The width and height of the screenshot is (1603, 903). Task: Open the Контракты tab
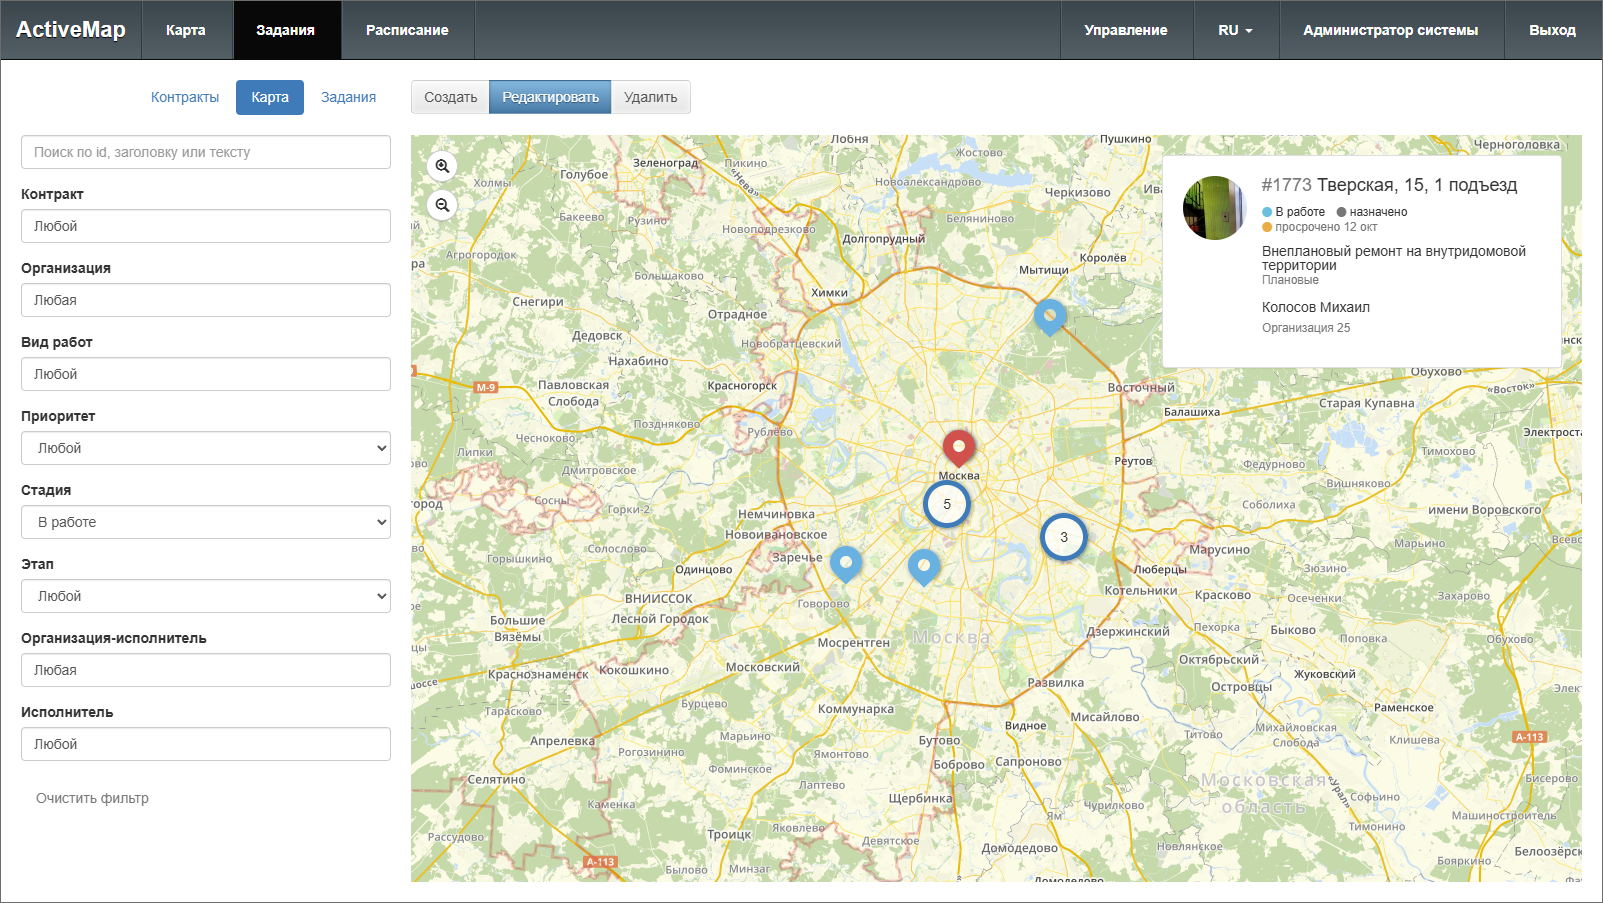(x=185, y=97)
